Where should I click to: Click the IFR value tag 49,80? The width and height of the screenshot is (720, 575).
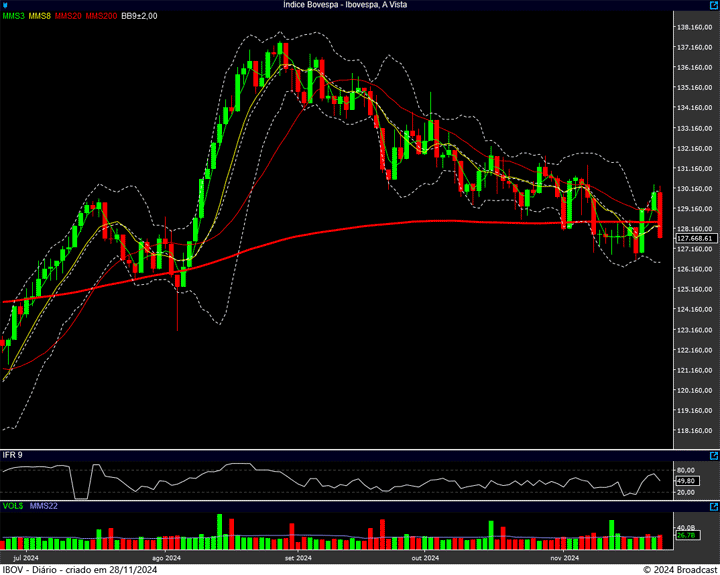pyautogui.click(x=686, y=480)
